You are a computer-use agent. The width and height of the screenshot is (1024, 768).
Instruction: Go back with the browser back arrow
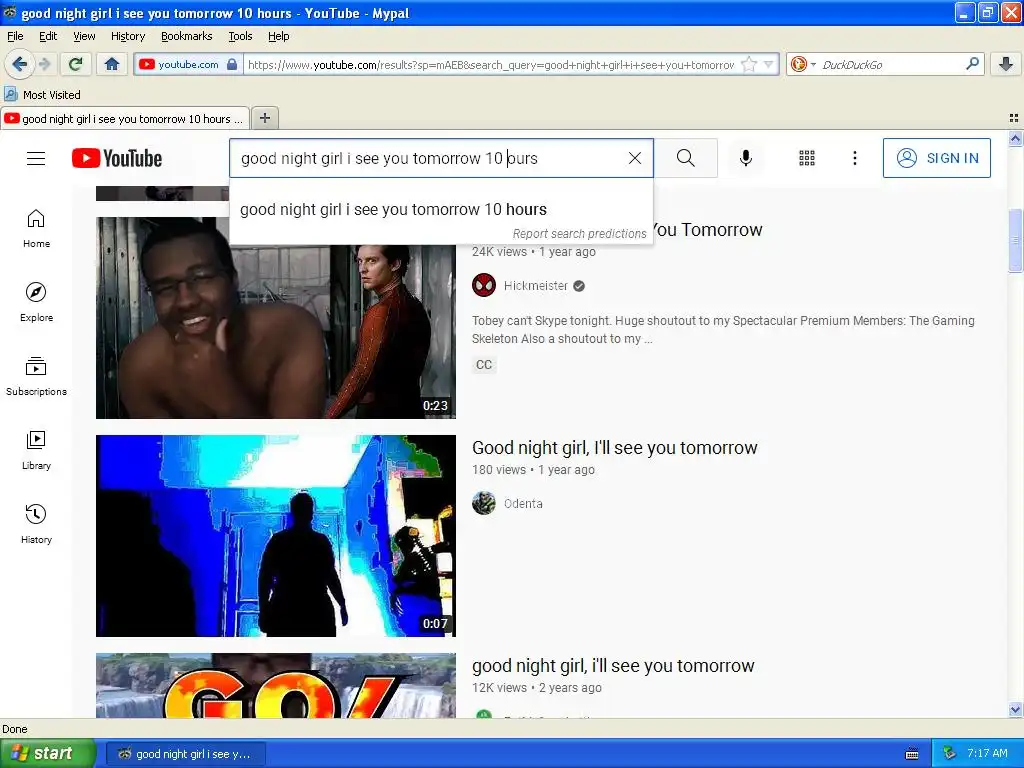click(19, 64)
